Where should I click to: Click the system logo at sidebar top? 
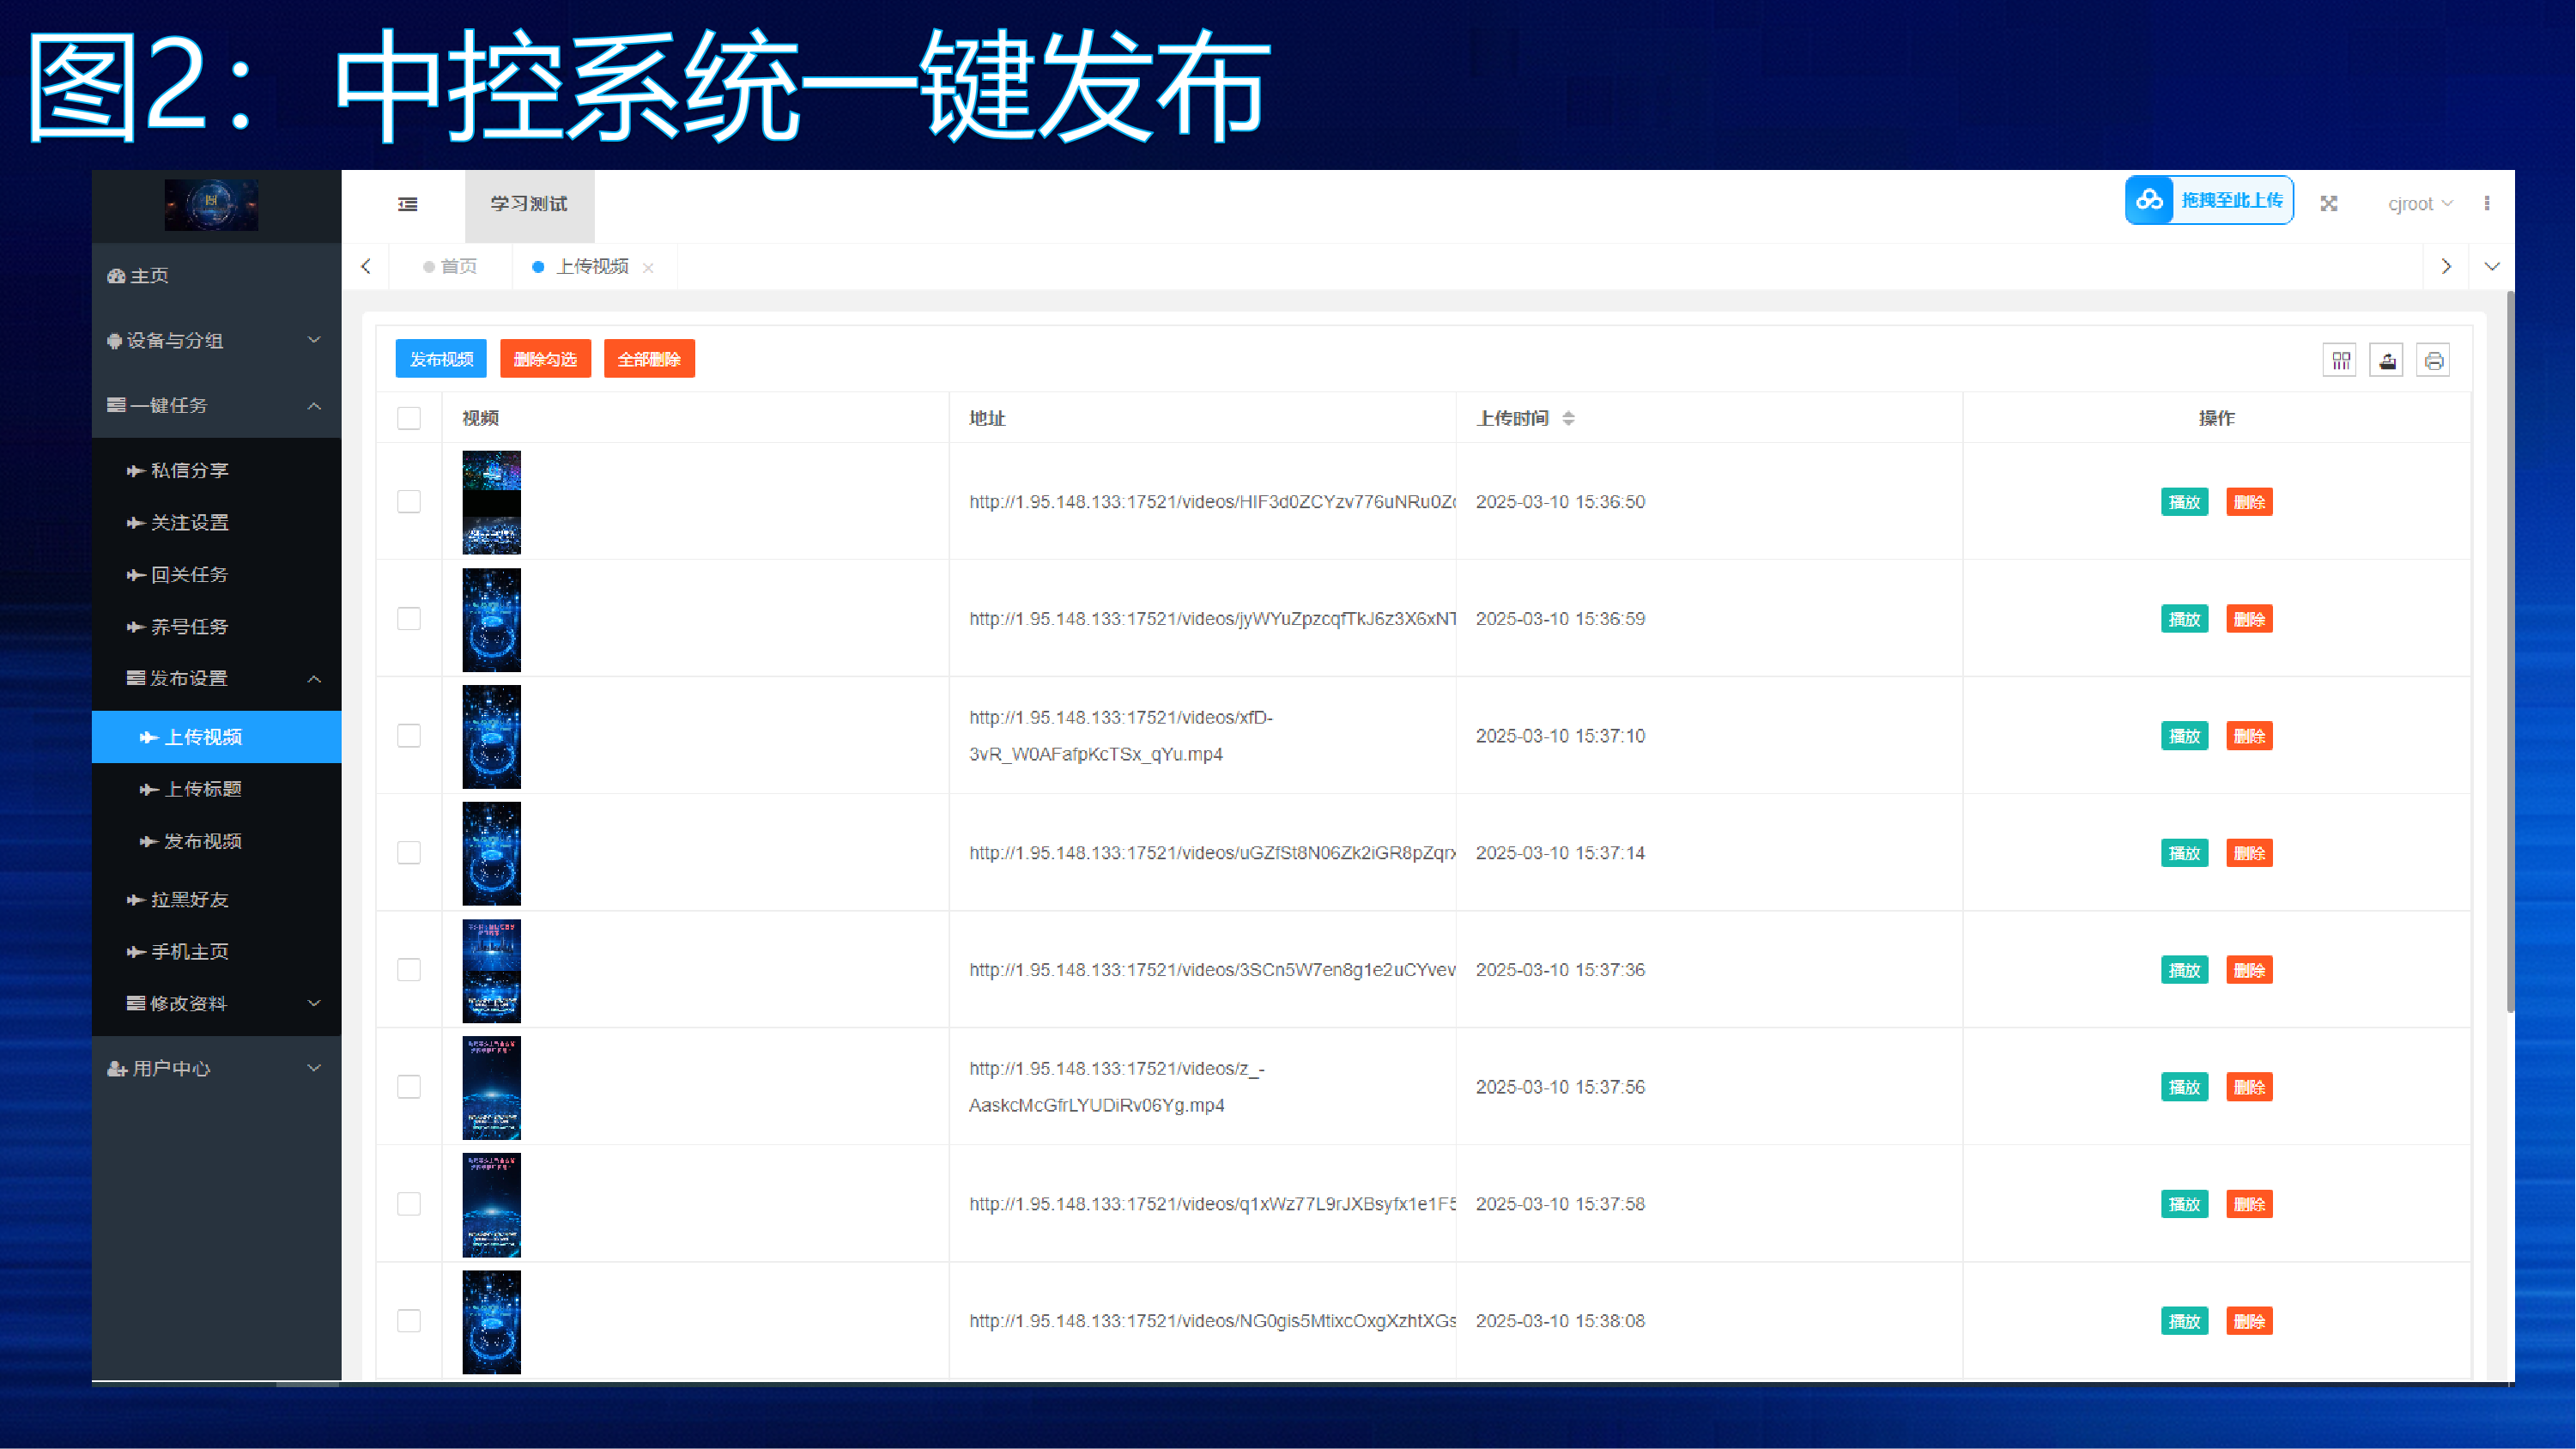(x=212, y=205)
